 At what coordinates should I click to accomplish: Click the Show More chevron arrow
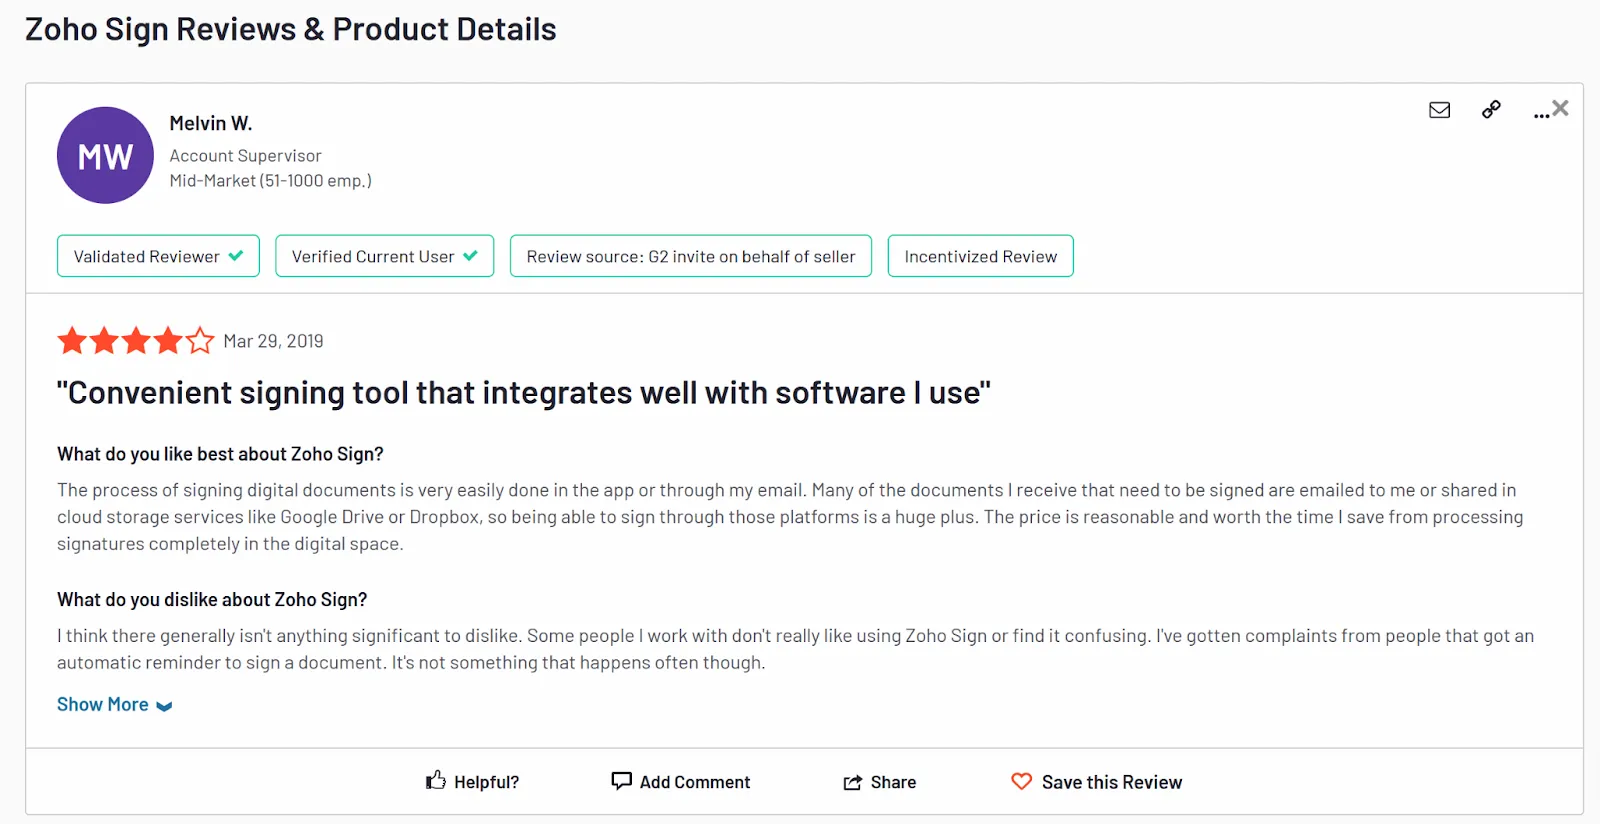165,707
